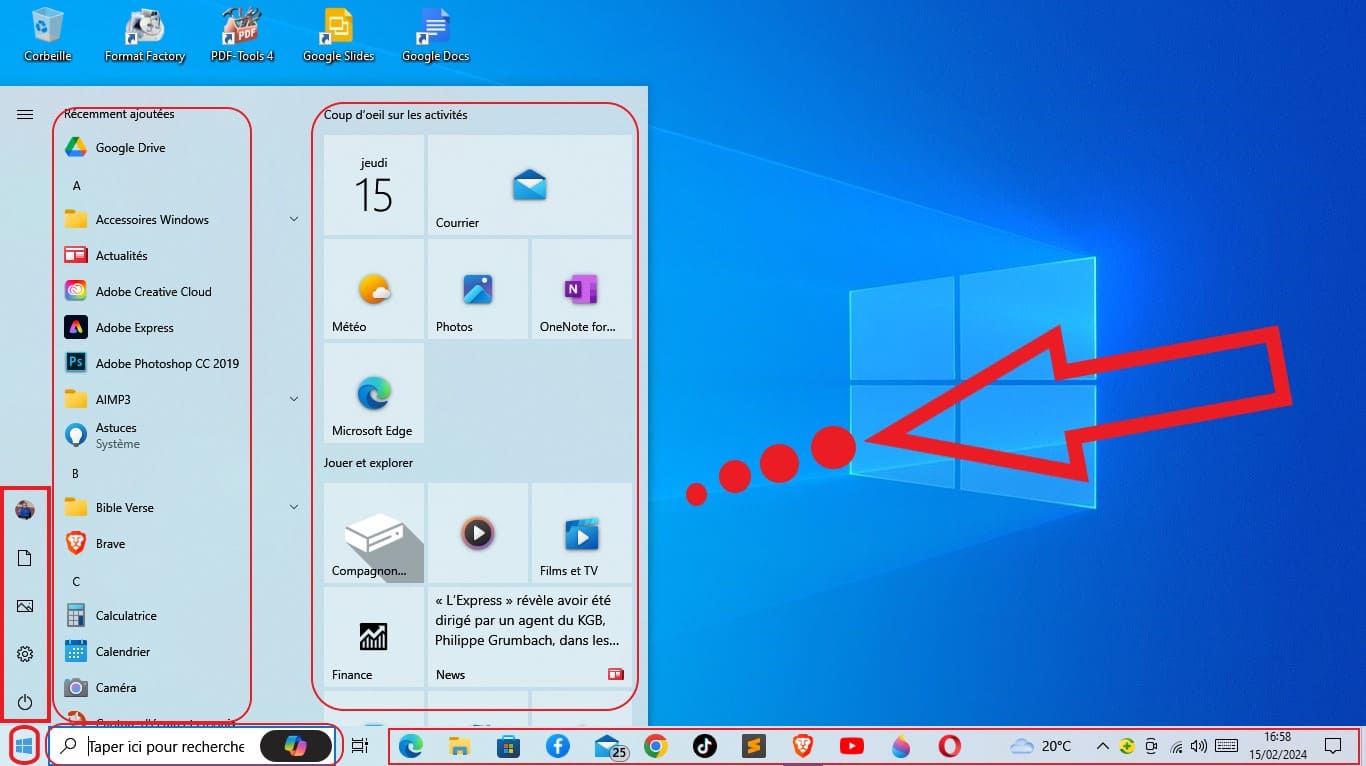Open the Météo tile
The width and height of the screenshot is (1366, 766).
(372, 289)
